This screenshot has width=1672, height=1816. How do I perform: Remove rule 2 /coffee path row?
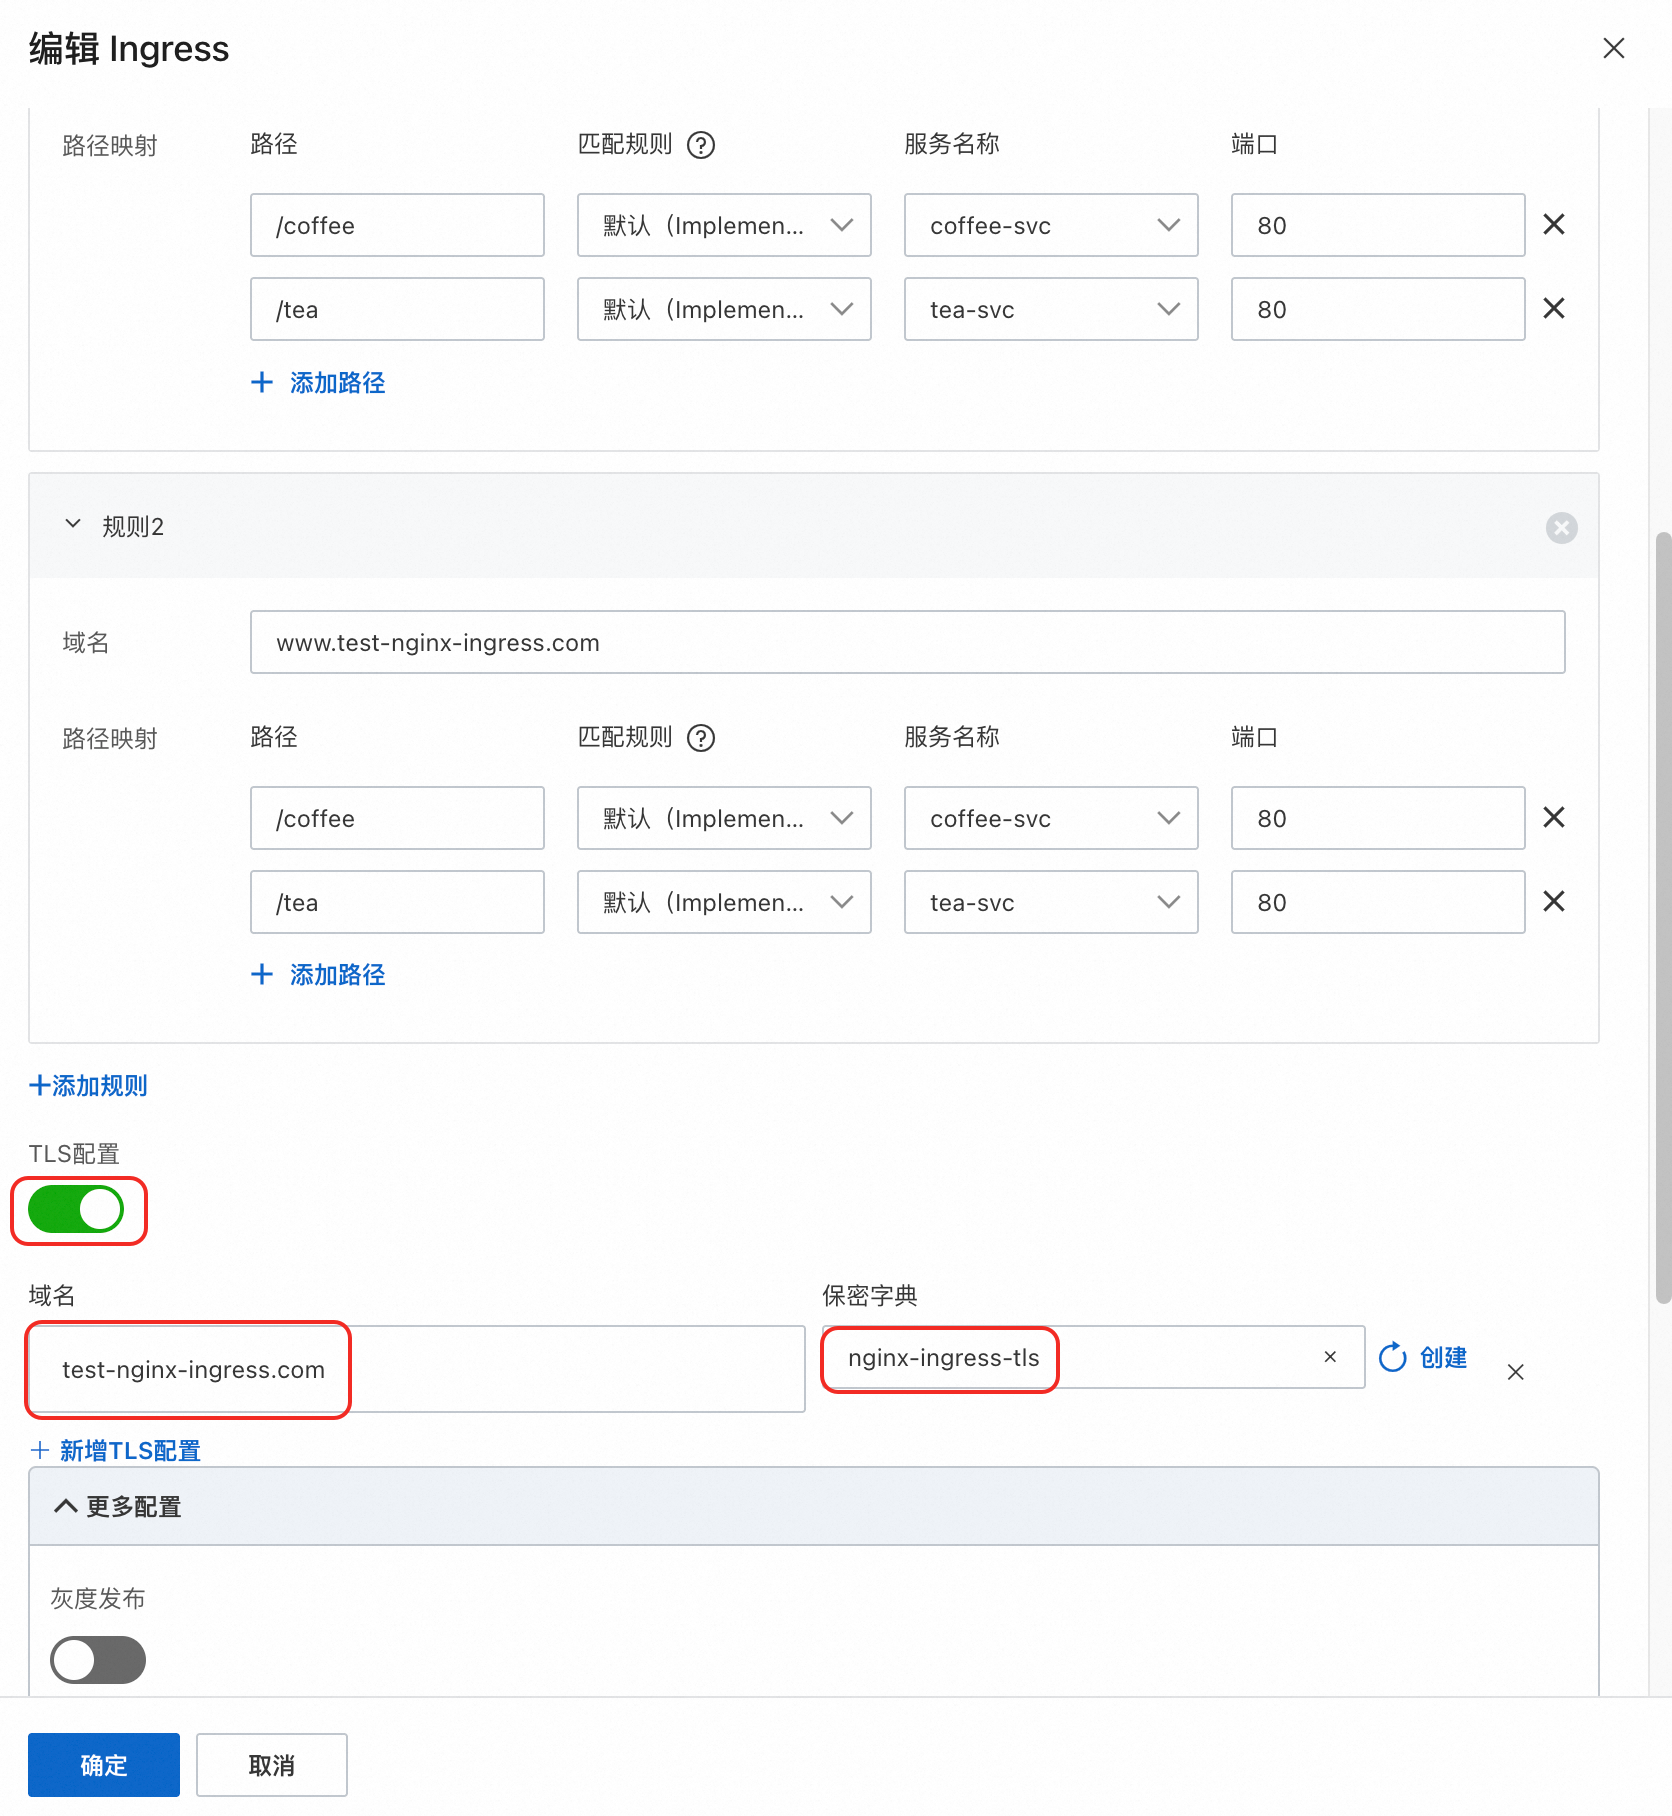pyautogui.click(x=1553, y=817)
